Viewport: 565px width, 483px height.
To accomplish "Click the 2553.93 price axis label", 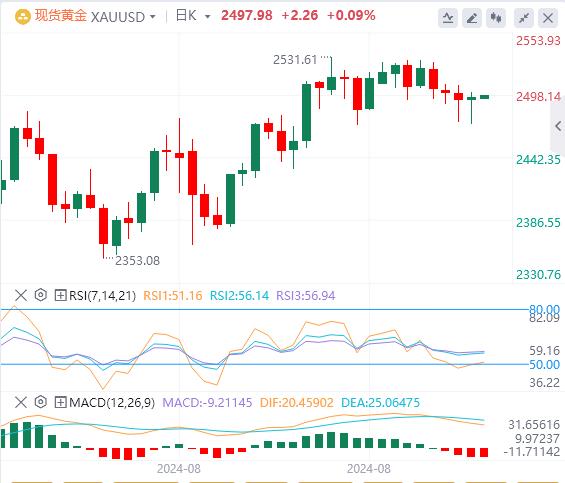I will [x=538, y=41].
